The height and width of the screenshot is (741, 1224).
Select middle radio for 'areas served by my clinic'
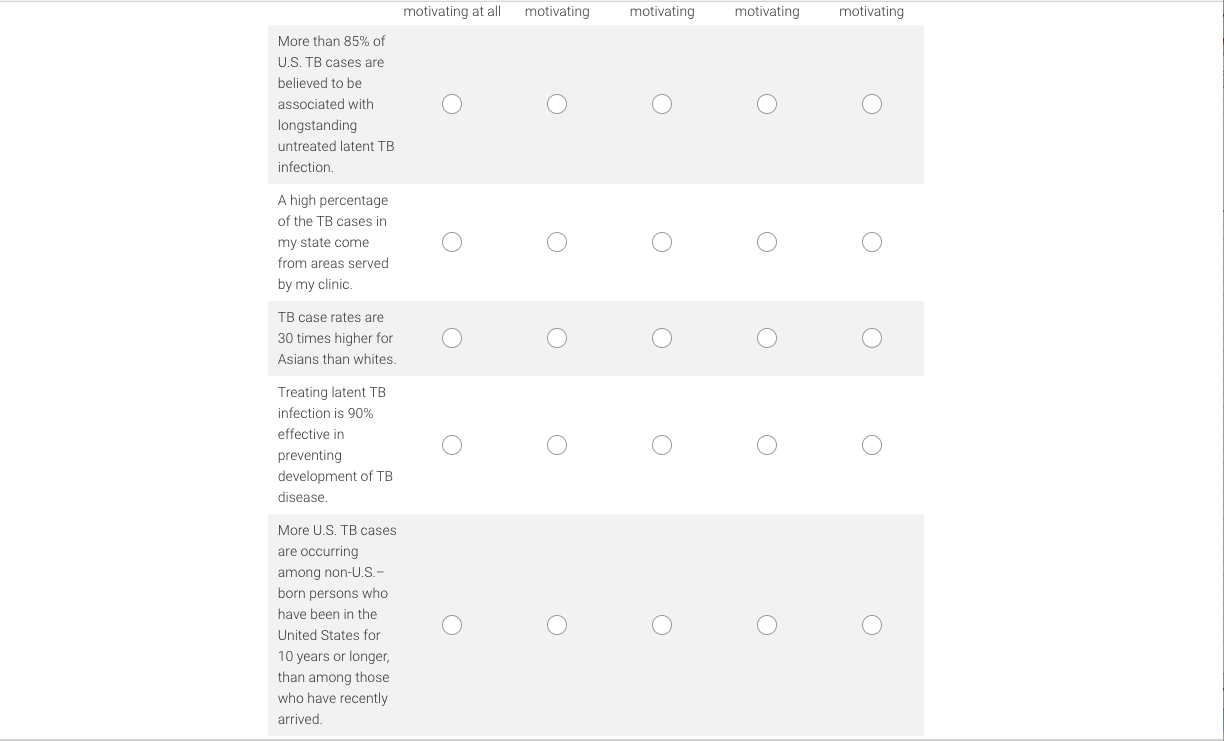pyautogui.click(x=662, y=242)
